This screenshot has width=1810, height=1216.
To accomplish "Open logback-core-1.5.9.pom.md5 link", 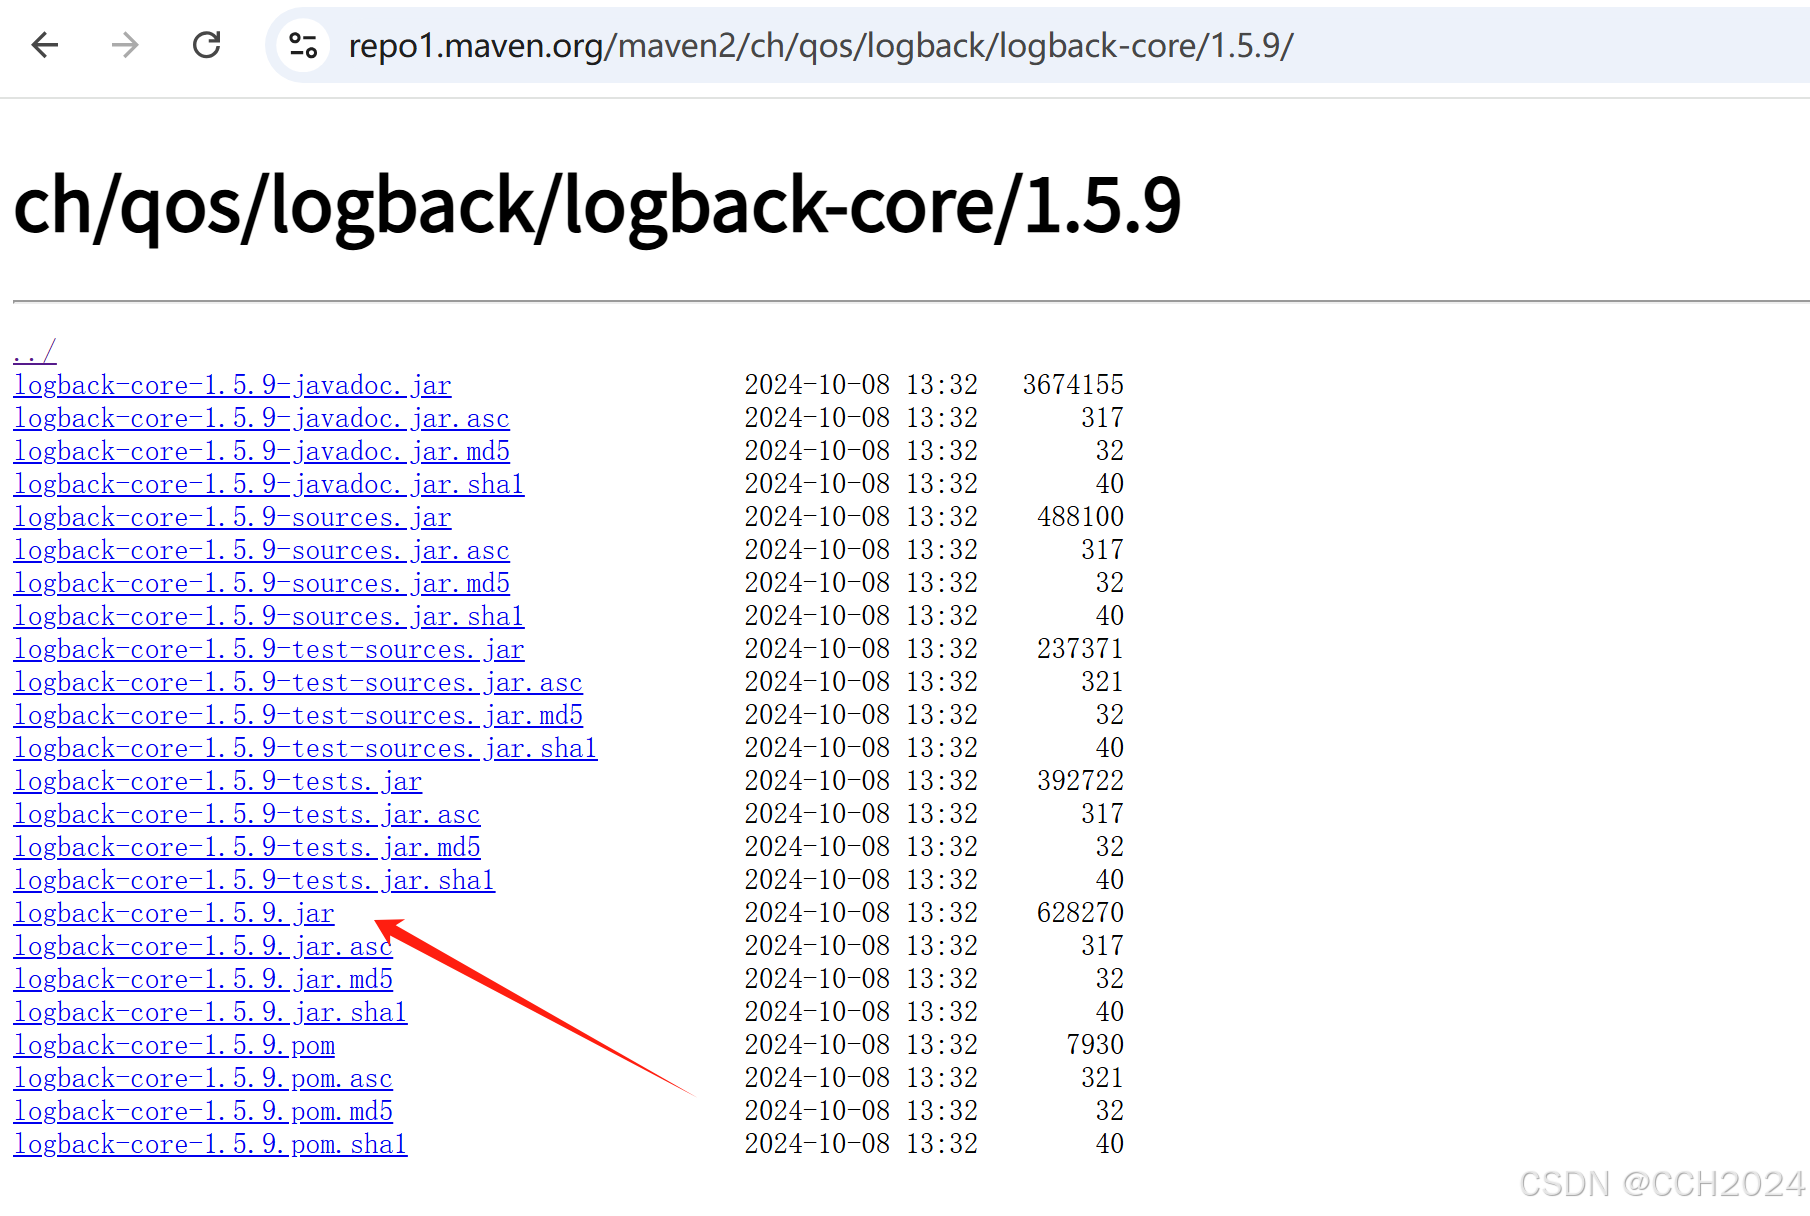I will (x=203, y=1111).
